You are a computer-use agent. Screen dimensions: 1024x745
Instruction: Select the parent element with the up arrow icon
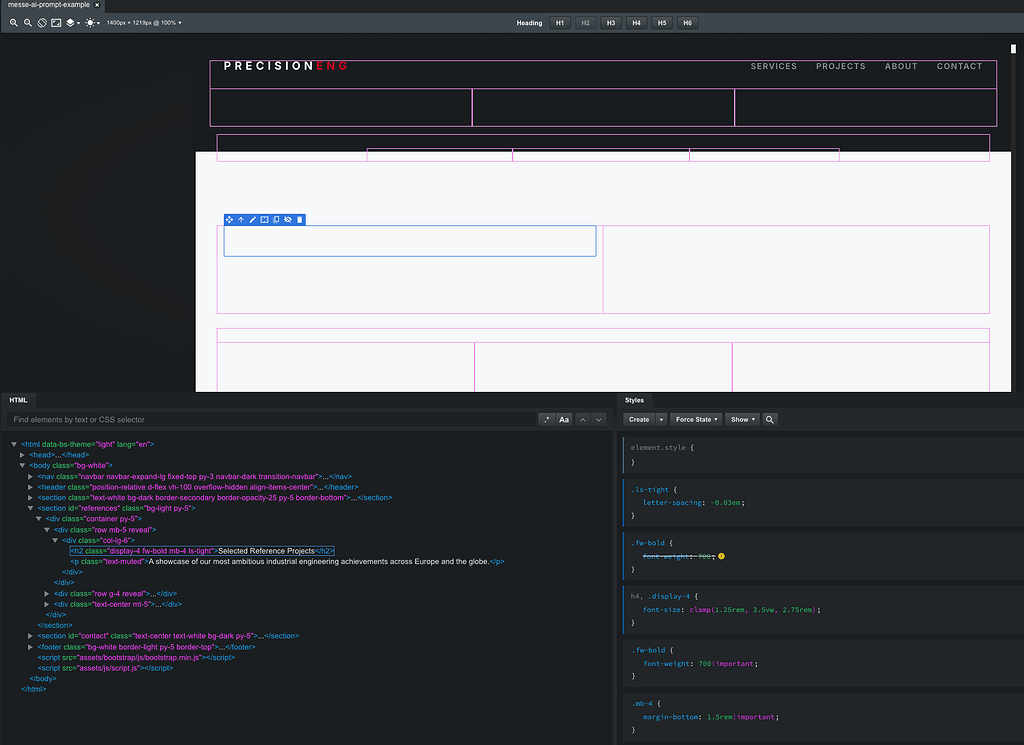[x=241, y=220]
